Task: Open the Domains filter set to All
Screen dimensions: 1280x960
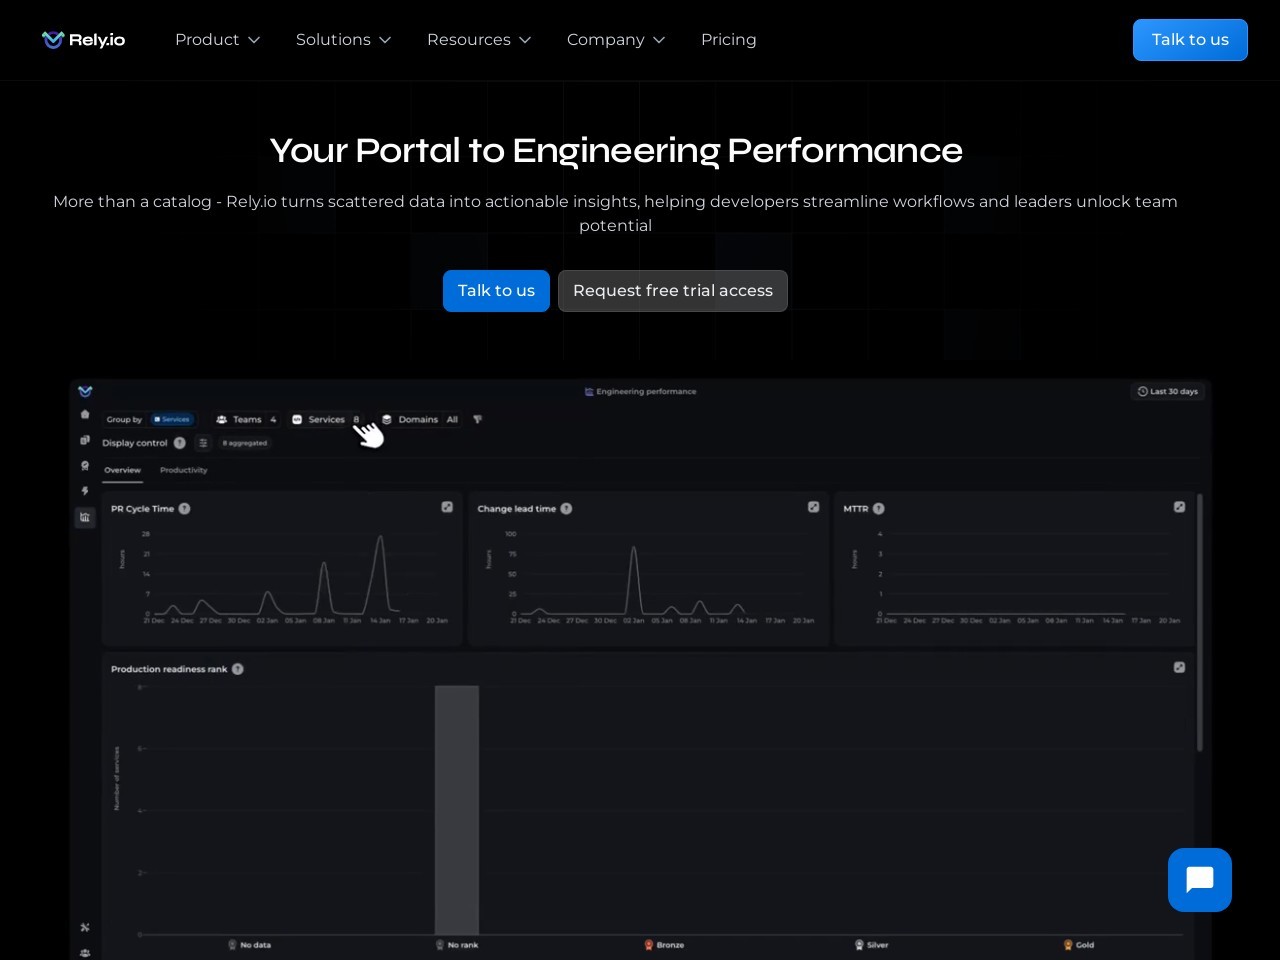Action: (420, 419)
